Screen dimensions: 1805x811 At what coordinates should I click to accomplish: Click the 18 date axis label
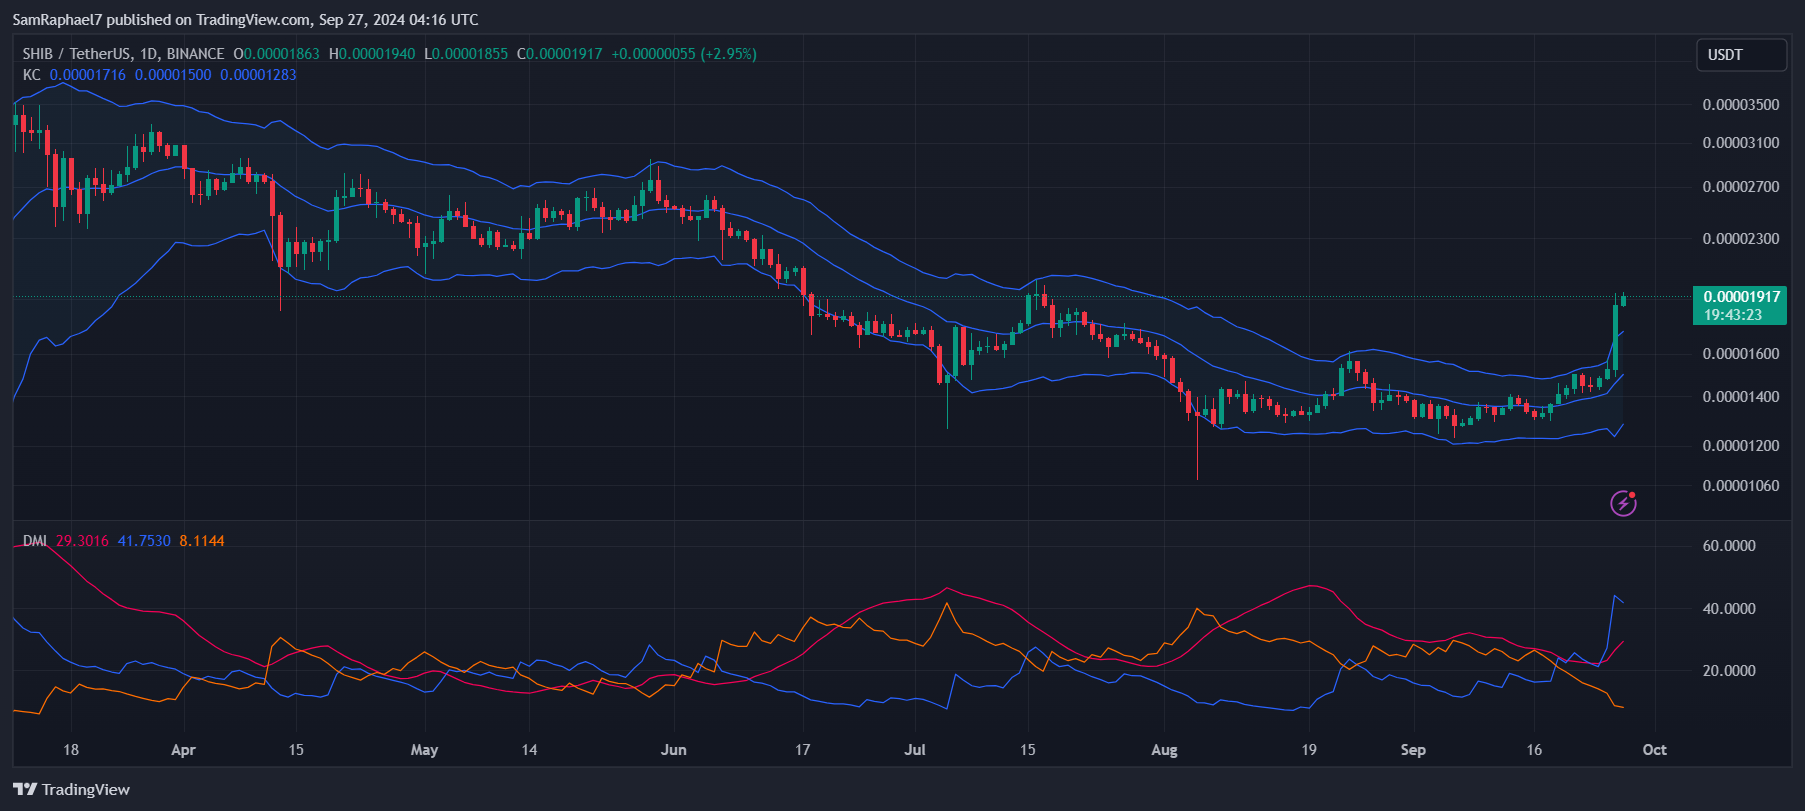click(71, 750)
